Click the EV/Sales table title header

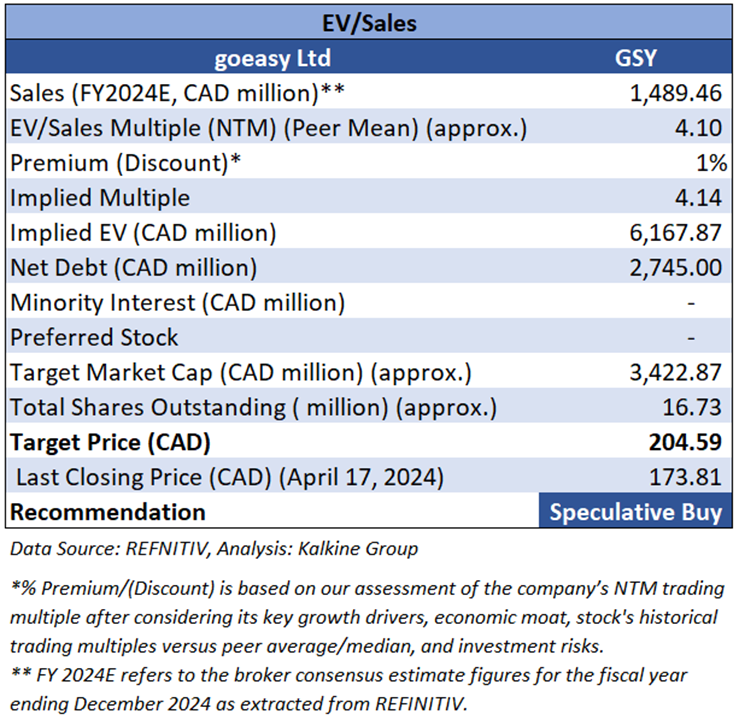click(x=369, y=20)
